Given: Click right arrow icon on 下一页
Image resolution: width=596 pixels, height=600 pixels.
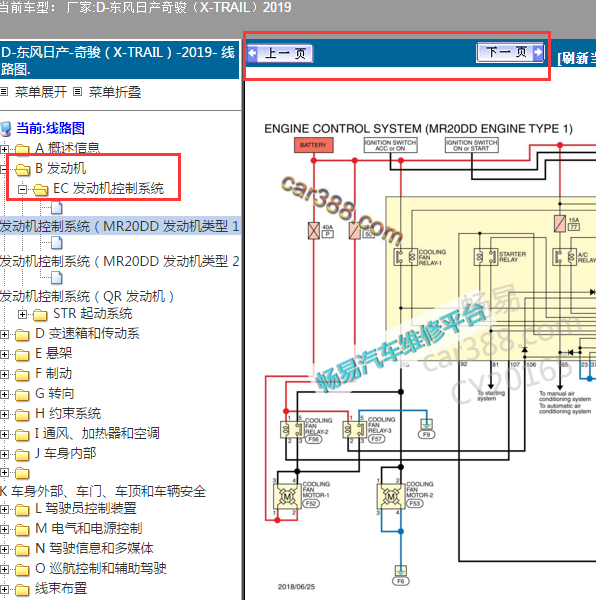Looking at the screenshot, I should [538, 52].
